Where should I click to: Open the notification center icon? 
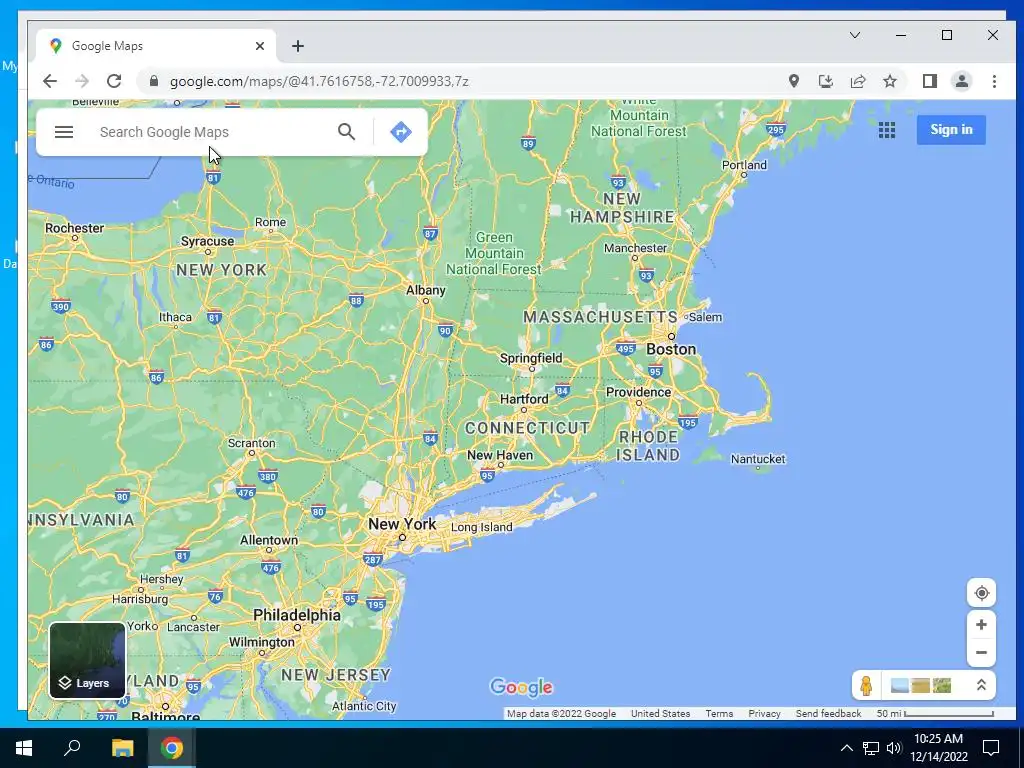pos(991,748)
